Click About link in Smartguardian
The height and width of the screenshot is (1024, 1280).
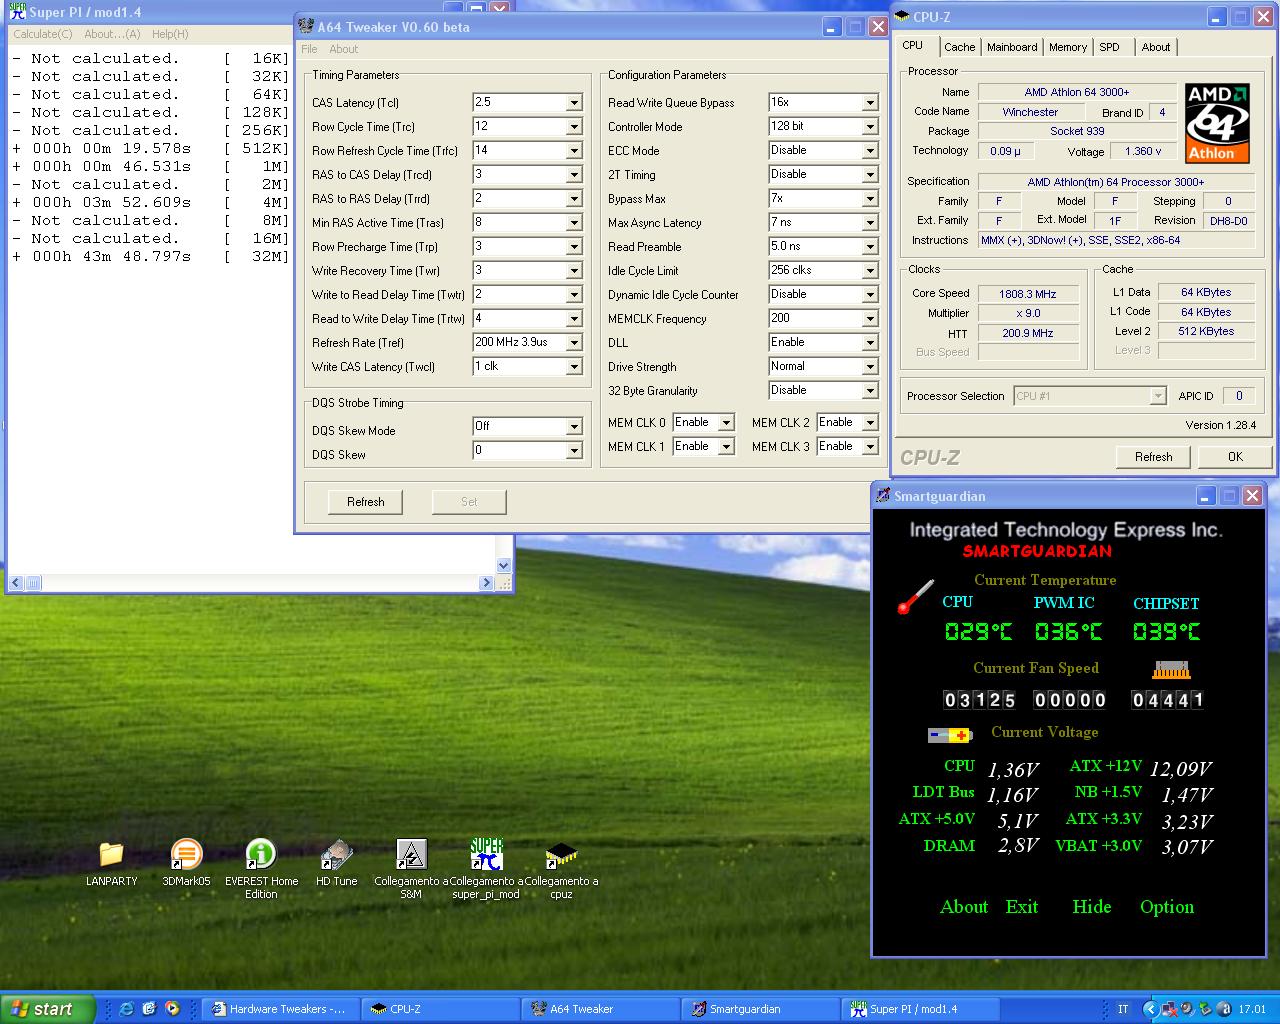pos(964,907)
